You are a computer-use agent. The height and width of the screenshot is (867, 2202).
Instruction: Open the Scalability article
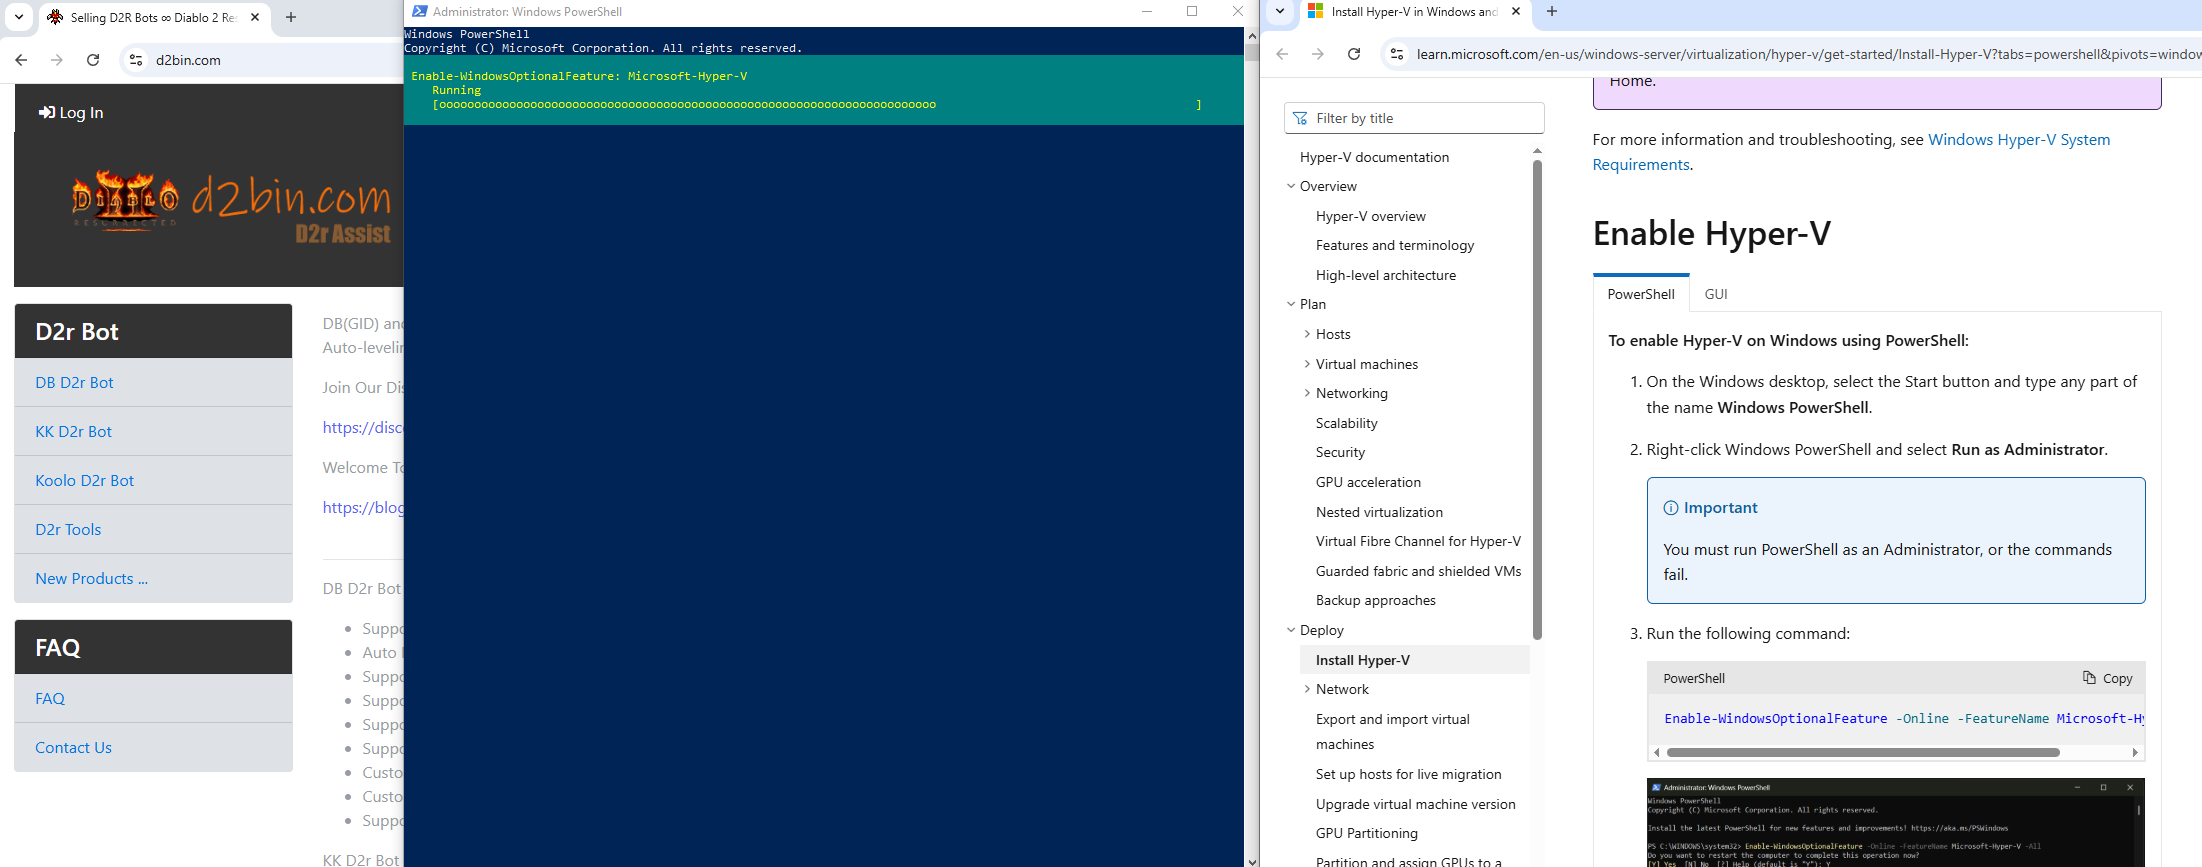[x=1347, y=423]
